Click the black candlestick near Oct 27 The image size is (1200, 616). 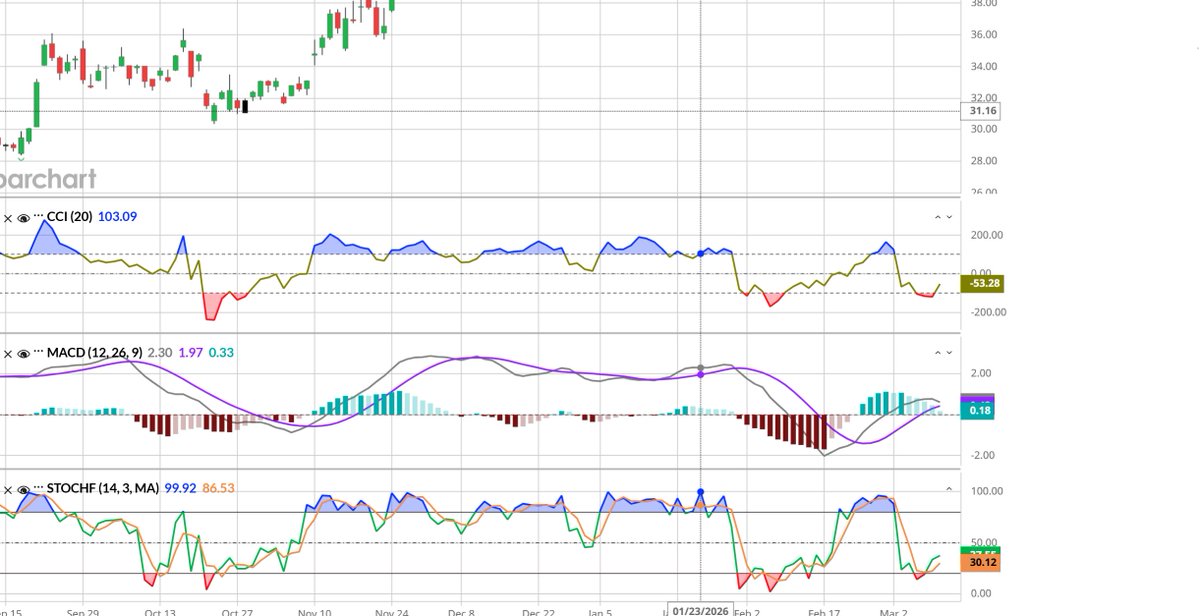coord(245,106)
